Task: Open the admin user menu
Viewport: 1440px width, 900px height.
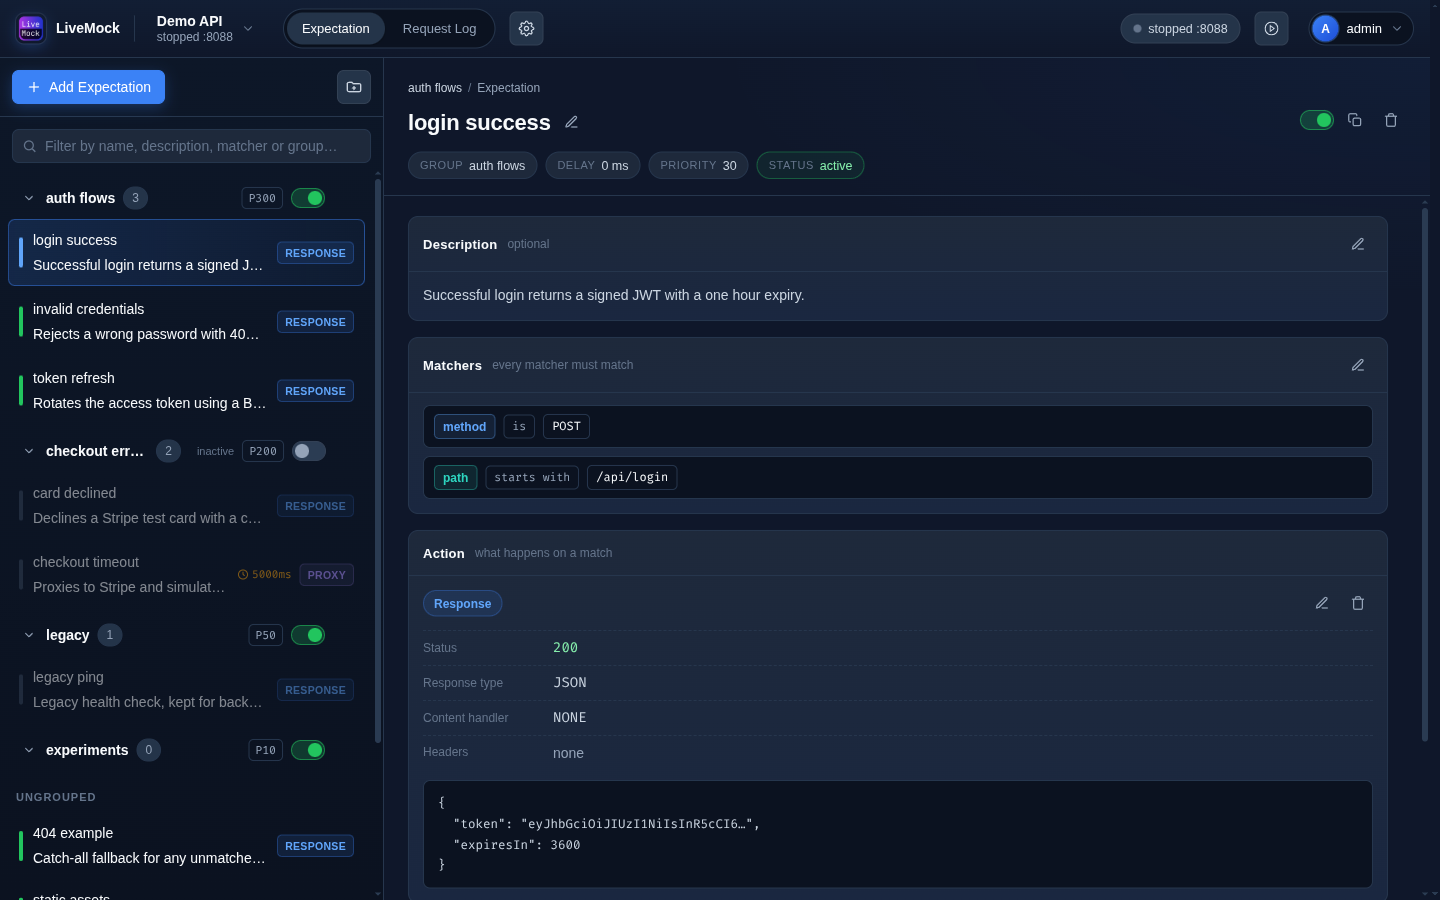Action: tap(1361, 29)
